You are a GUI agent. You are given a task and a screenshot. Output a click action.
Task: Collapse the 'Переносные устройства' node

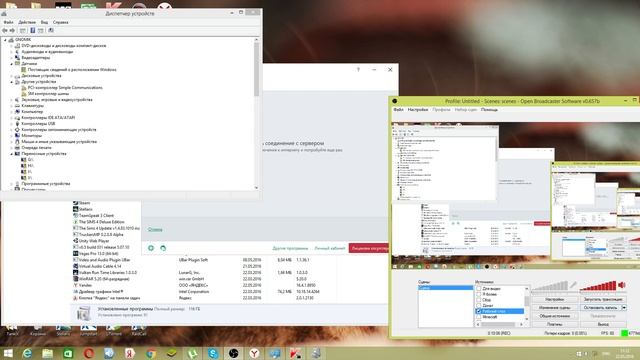pos(11,154)
